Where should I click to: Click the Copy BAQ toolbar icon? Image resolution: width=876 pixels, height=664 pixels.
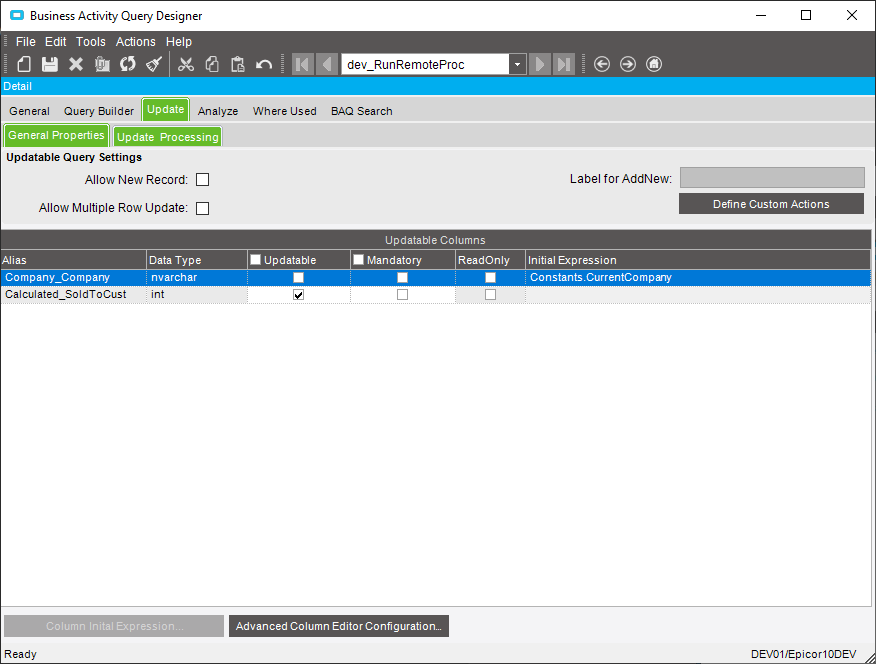102,64
